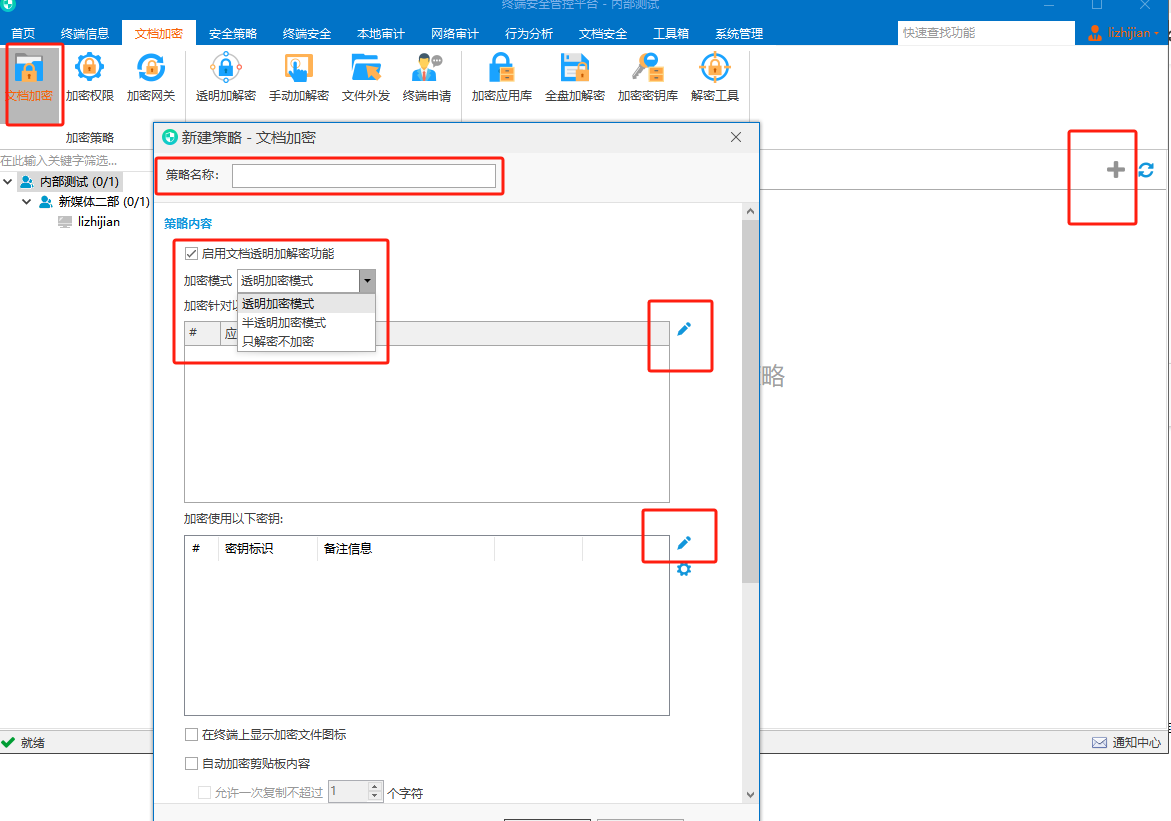This screenshot has width=1171, height=821.
Task: Switch to the 工具箱 tab
Action: click(671, 34)
